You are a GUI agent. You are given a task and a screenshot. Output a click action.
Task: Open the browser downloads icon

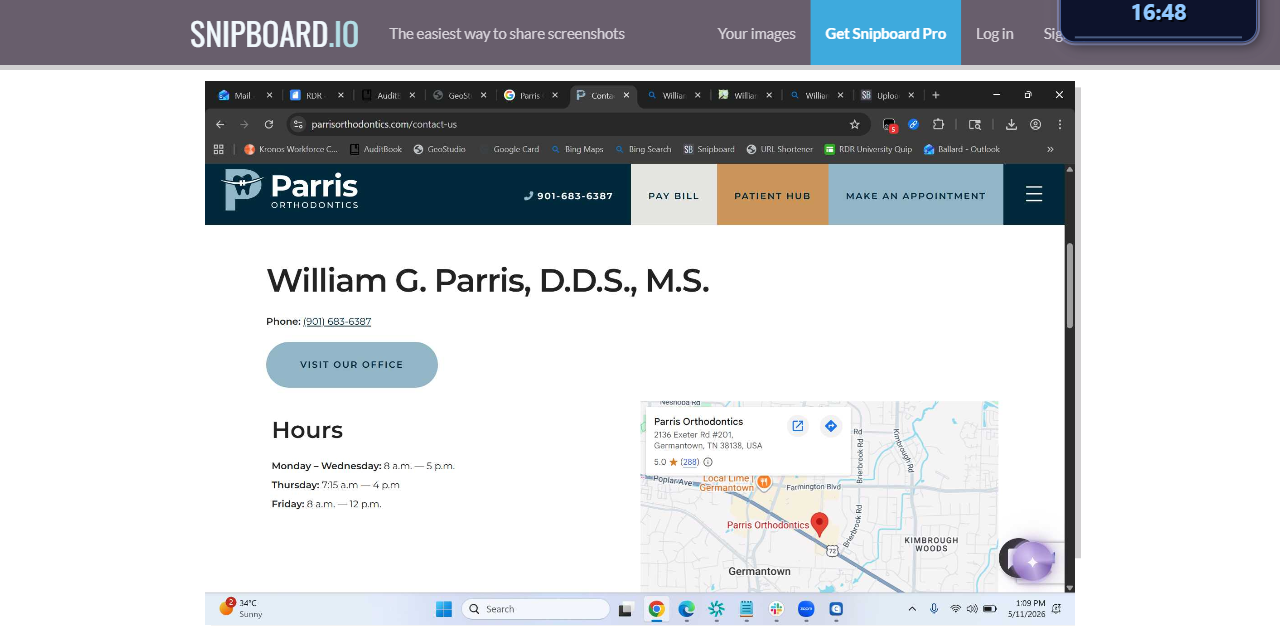tap(1011, 124)
